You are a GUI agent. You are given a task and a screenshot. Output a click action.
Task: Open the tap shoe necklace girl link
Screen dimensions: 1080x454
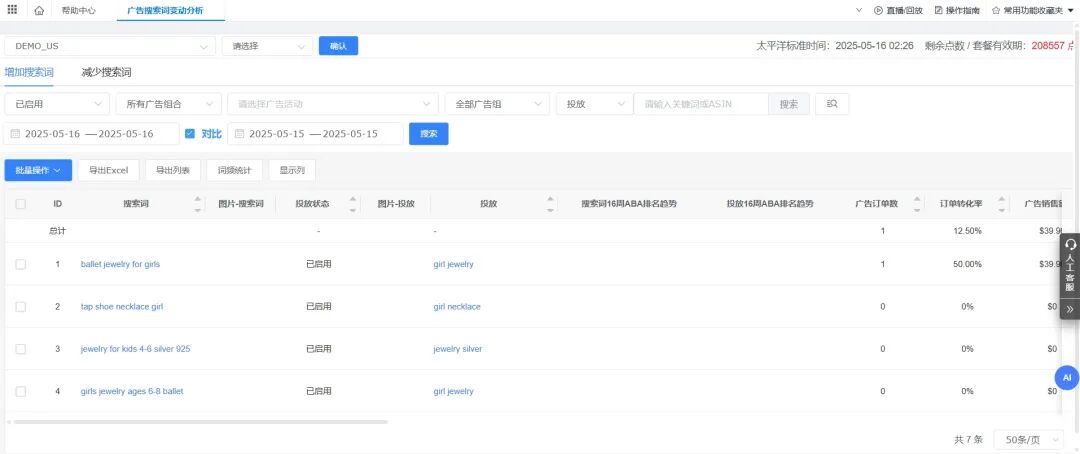122,307
